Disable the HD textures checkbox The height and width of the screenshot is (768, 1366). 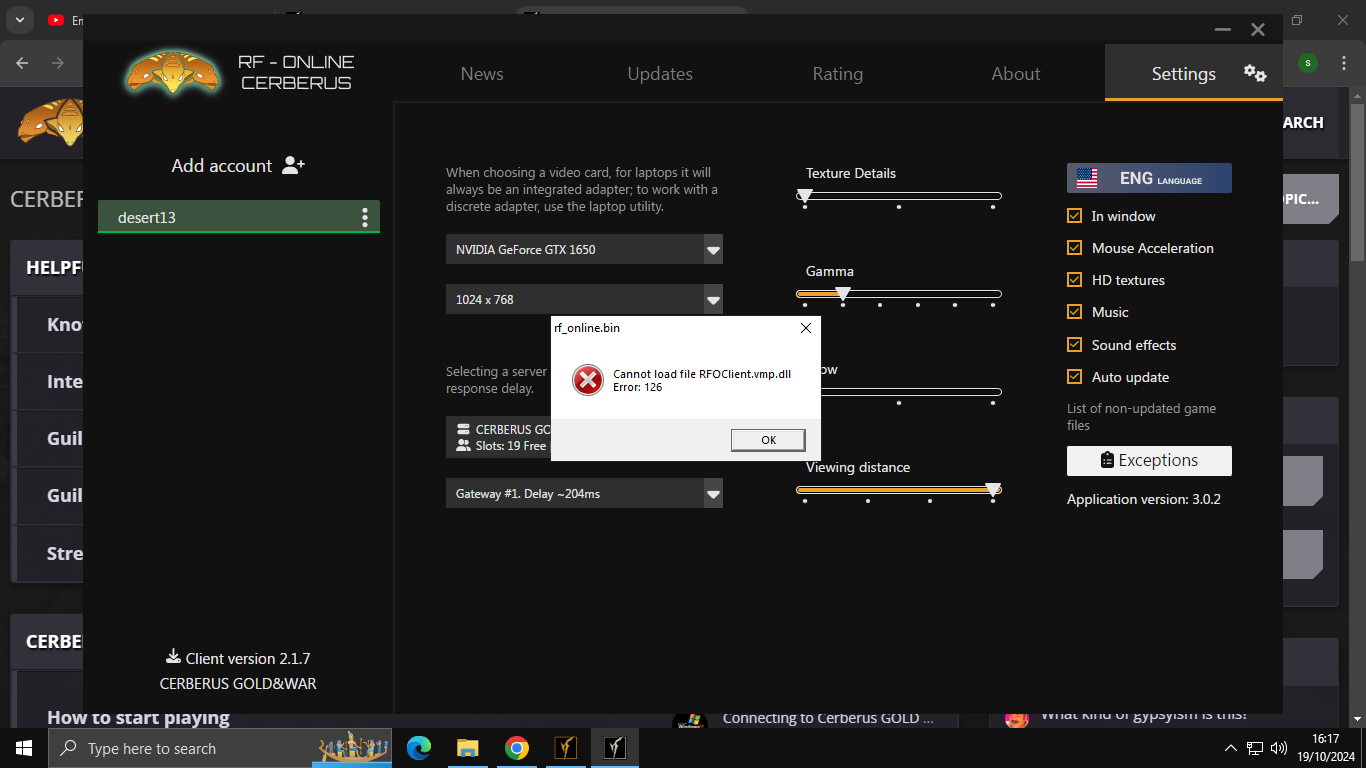click(x=1075, y=280)
